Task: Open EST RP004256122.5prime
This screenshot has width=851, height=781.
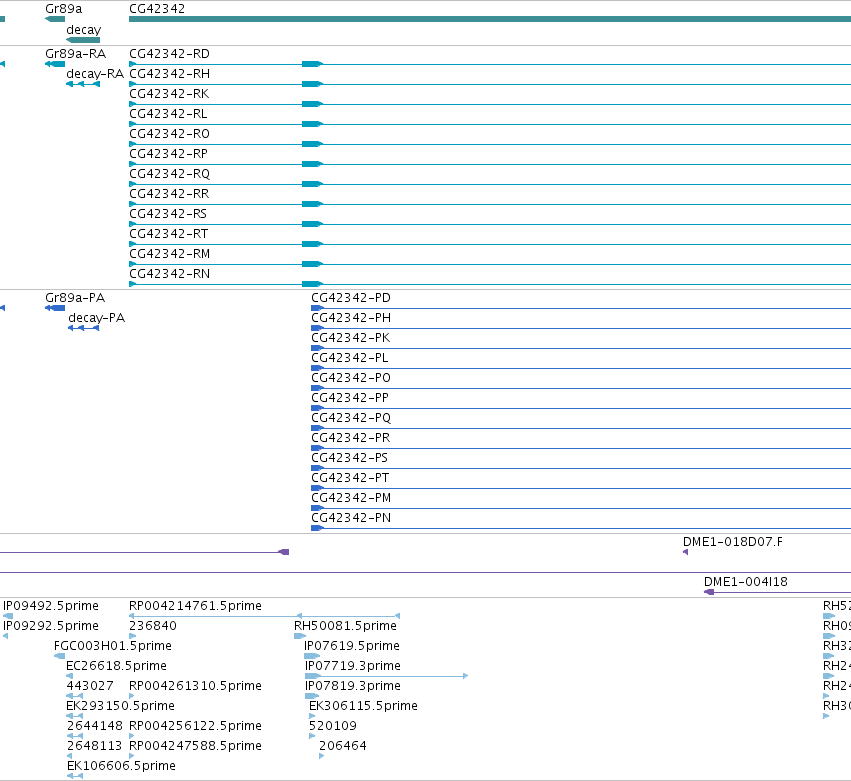Action: point(195,727)
